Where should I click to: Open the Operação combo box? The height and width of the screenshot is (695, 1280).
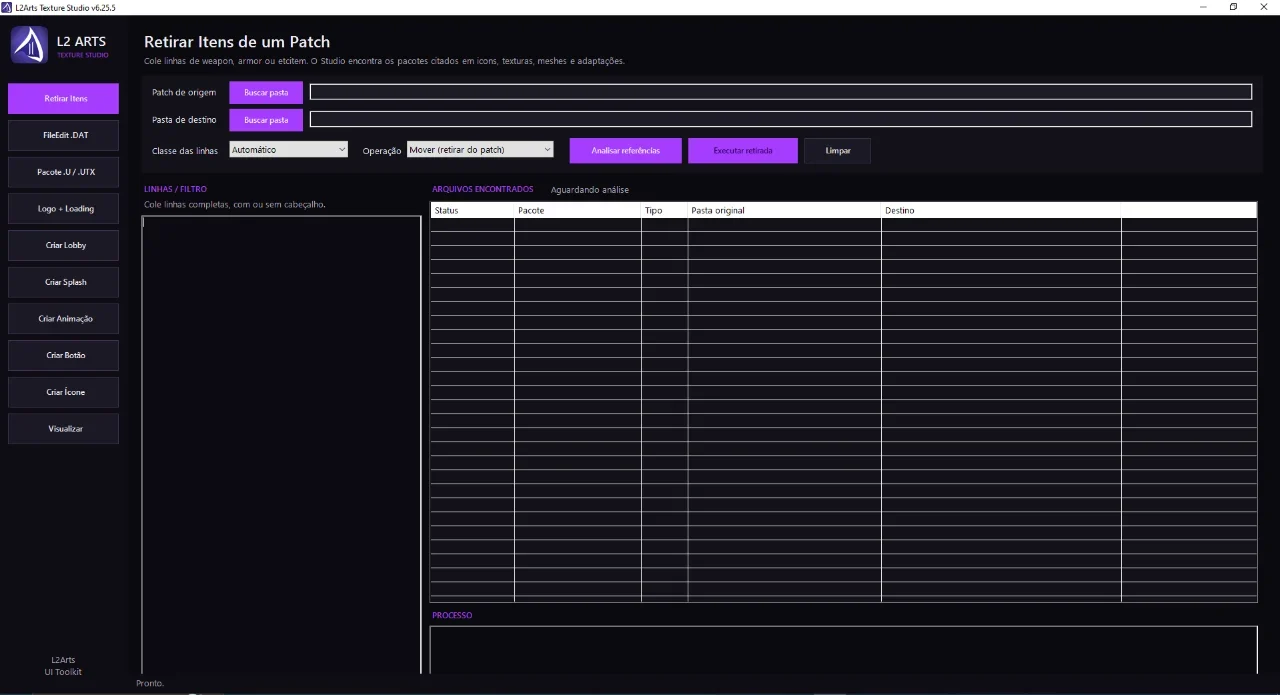(480, 149)
